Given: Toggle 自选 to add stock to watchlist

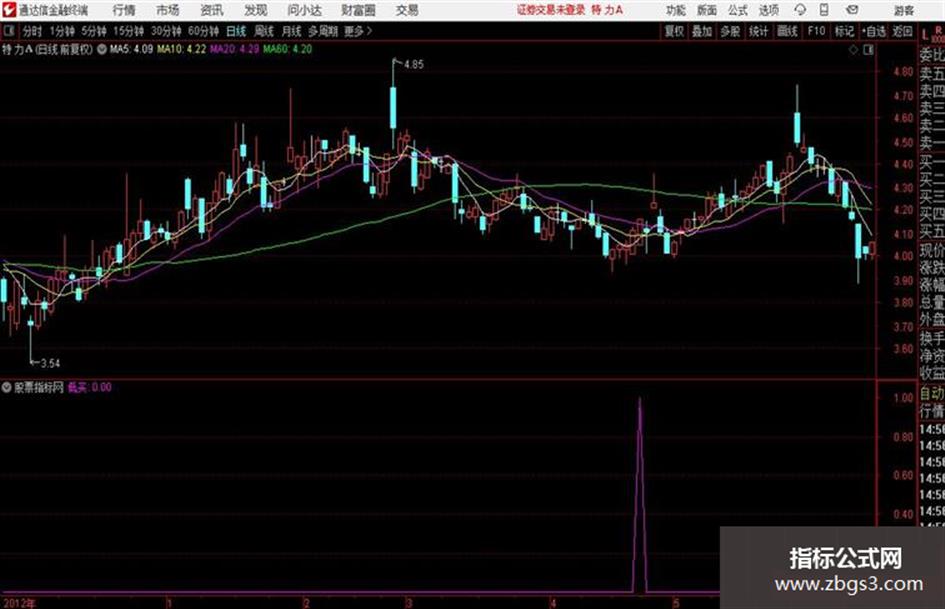Looking at the screenshot, I should click(873, 31).
